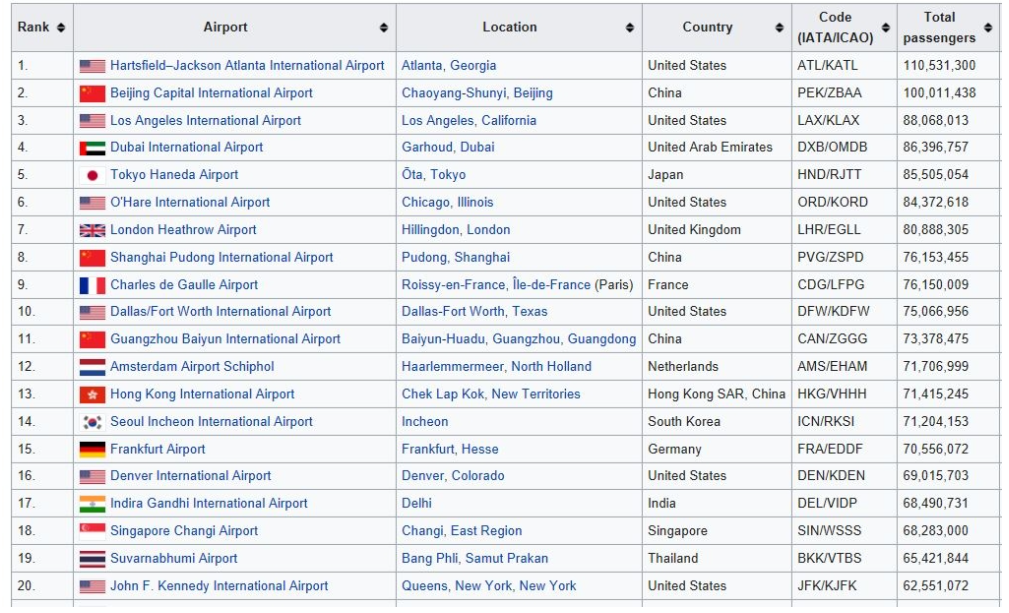
Task: Open Dubai International Airport link
Action: tap(187, 147)
